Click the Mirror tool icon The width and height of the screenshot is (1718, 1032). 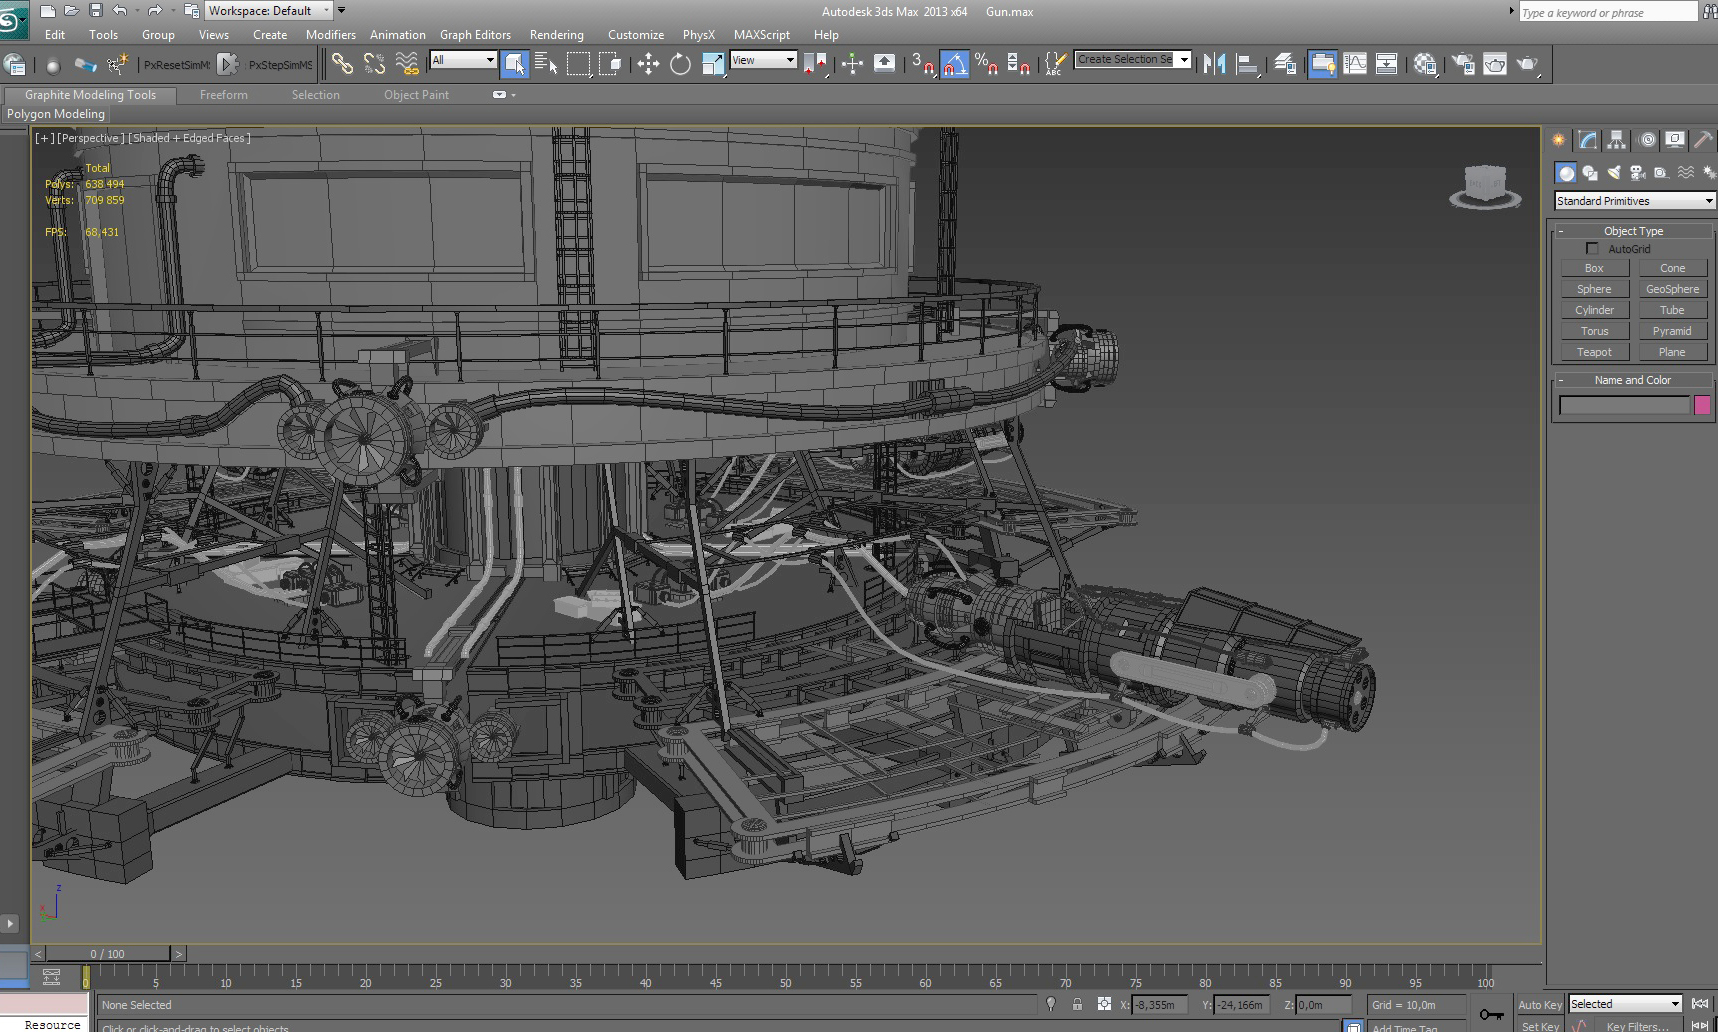pyautogui.click(x=1214, y=64)
